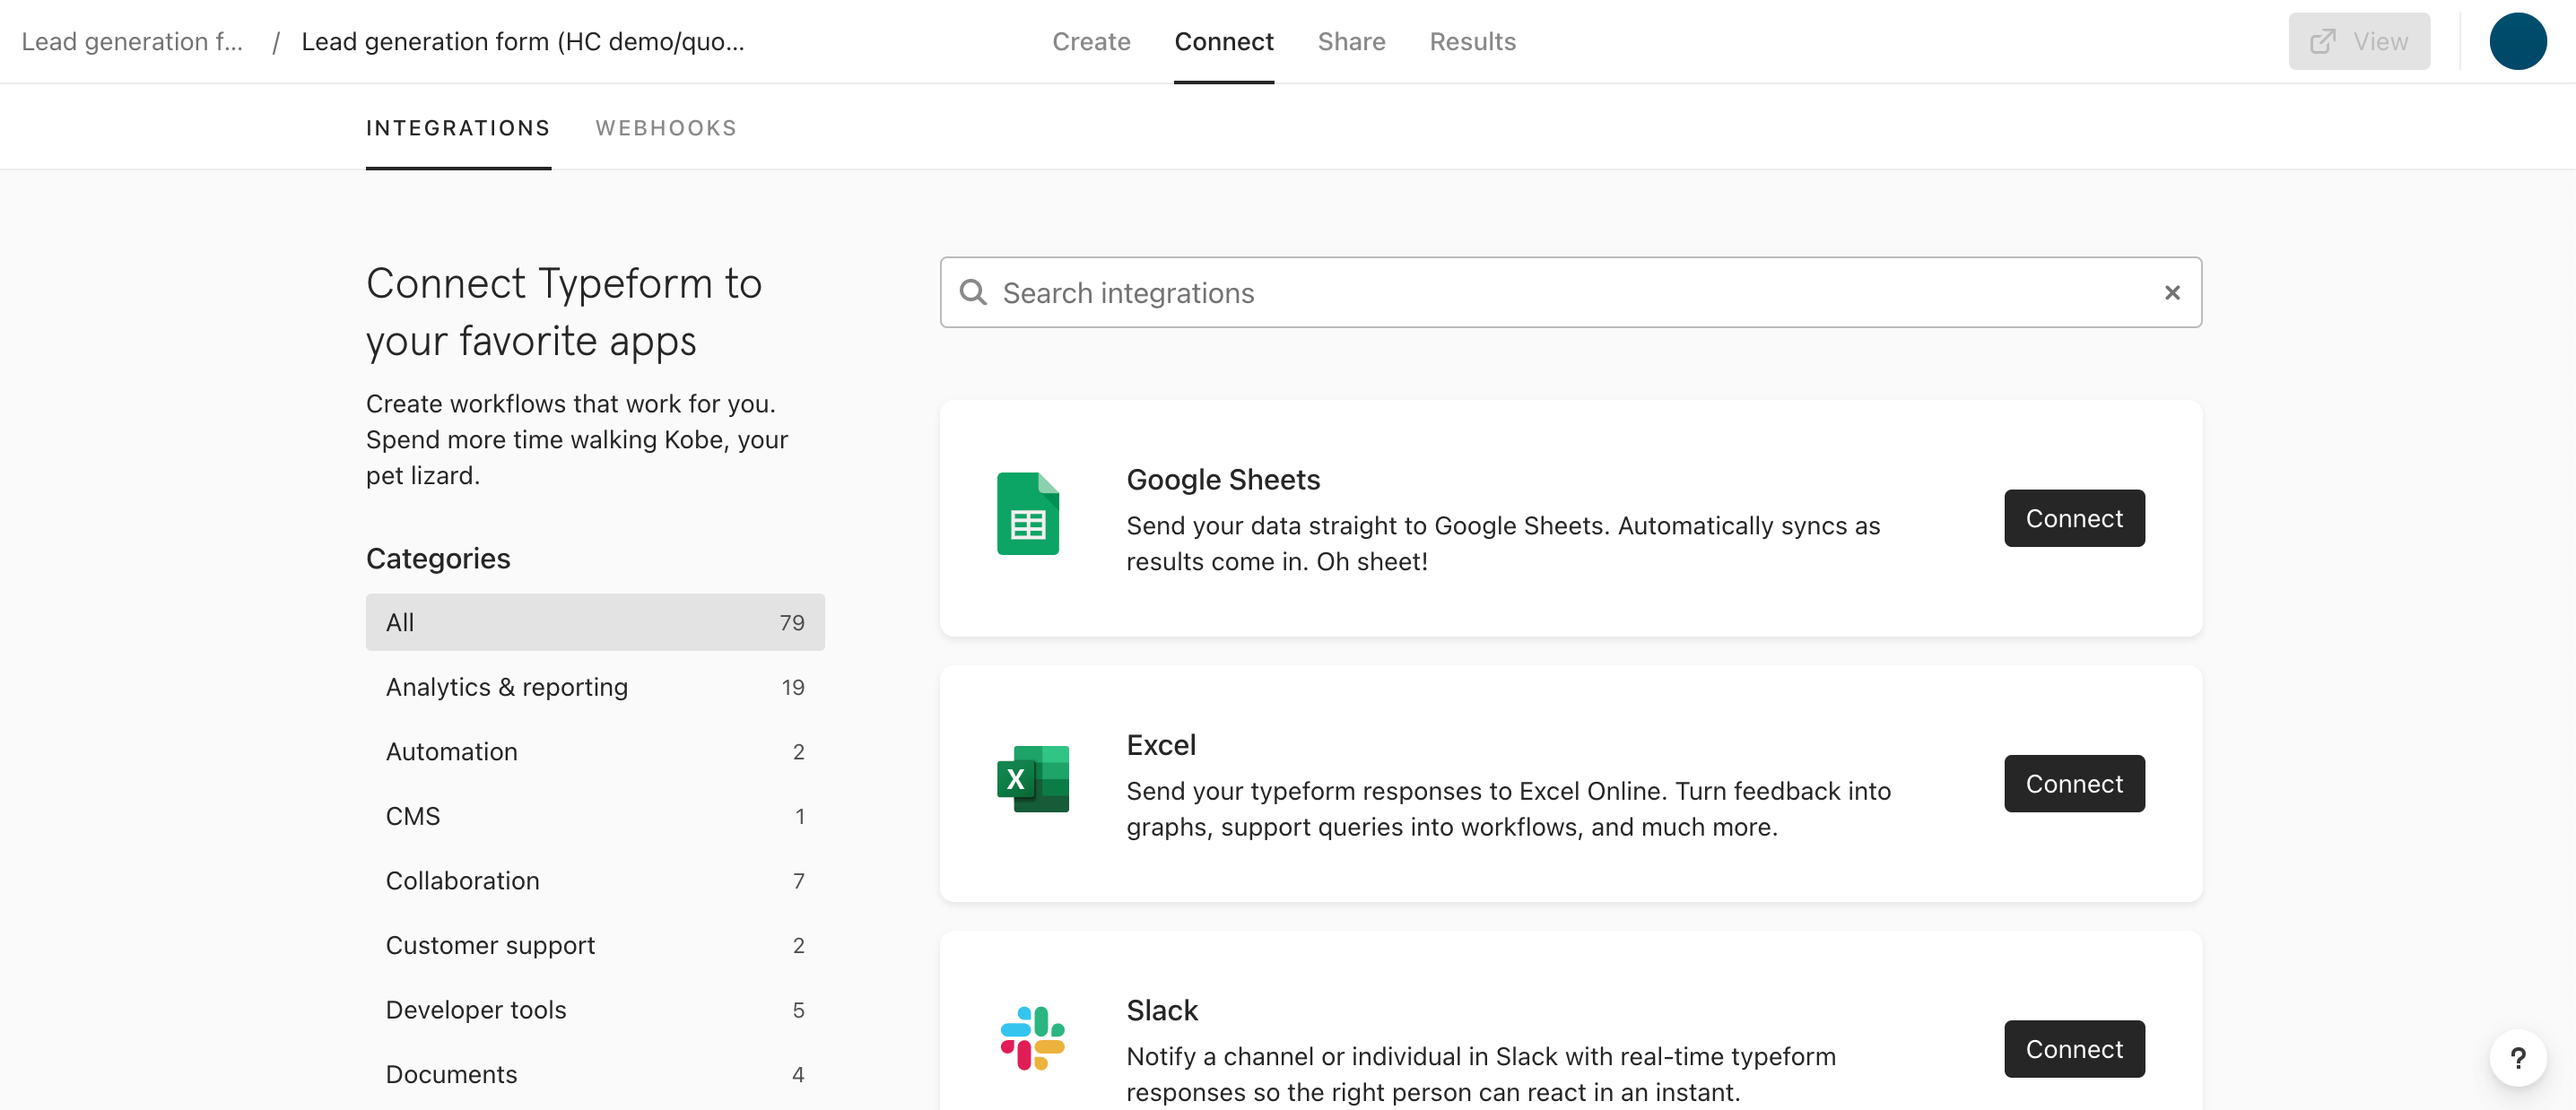2576x1110 pixels.
Task: Select the Connect tab
Action: (1223, 41)
